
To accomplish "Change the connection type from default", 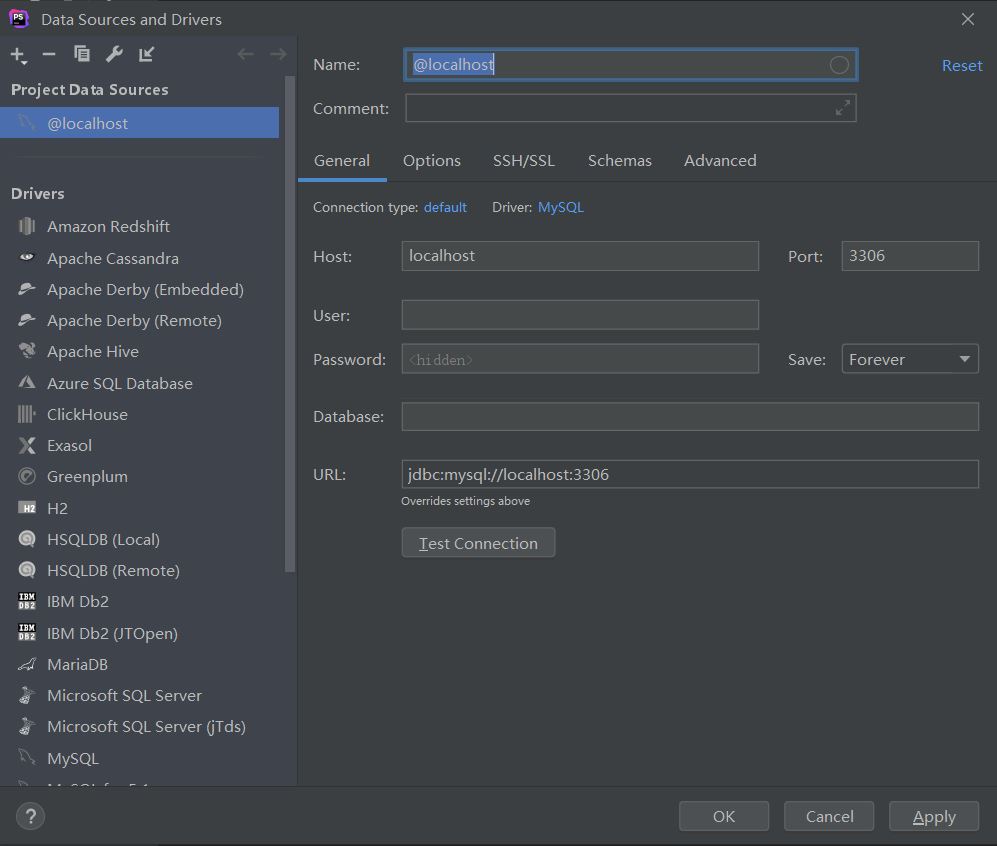I will 445,207.
